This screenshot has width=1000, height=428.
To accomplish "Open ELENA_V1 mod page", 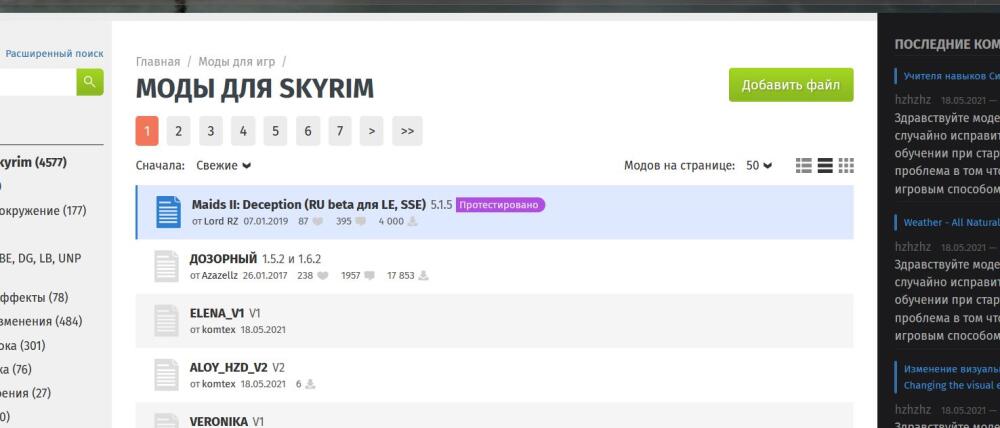I will click(x=217, y=313).
